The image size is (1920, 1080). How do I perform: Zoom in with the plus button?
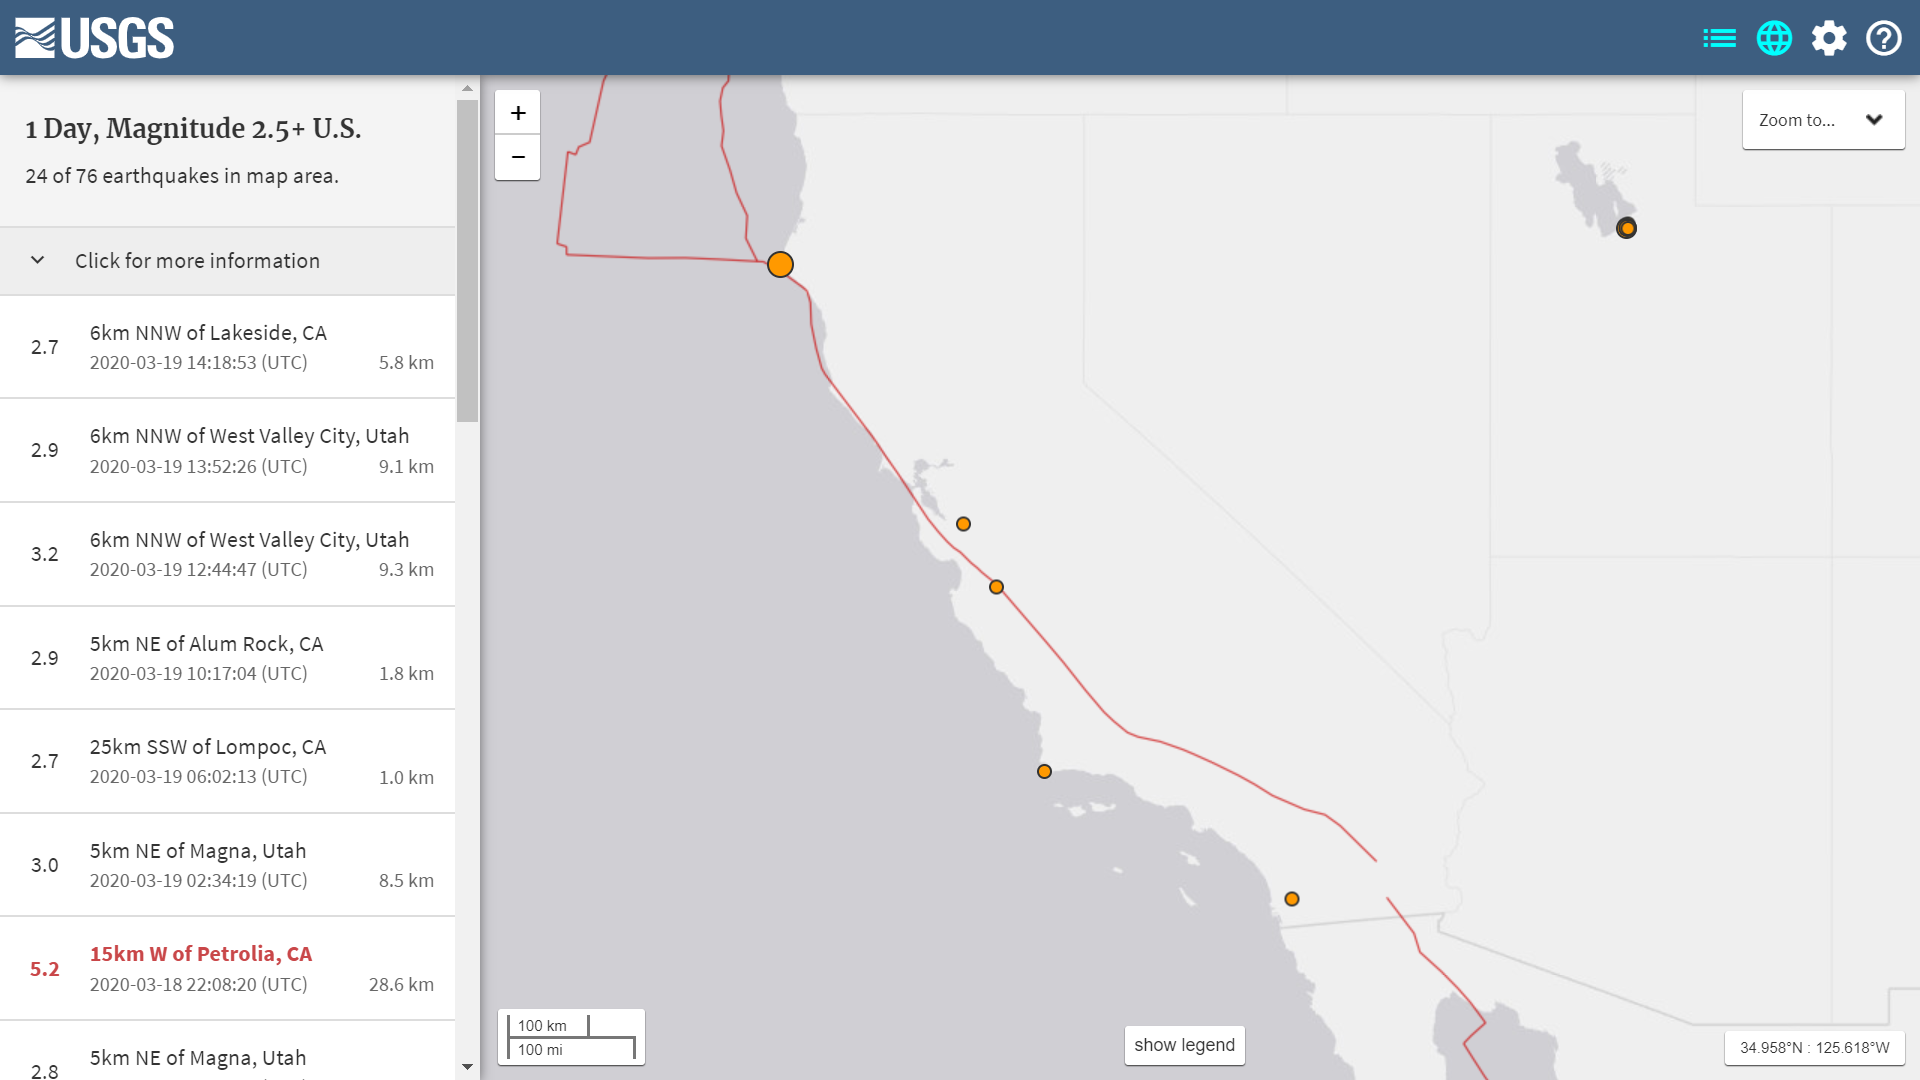518,113
